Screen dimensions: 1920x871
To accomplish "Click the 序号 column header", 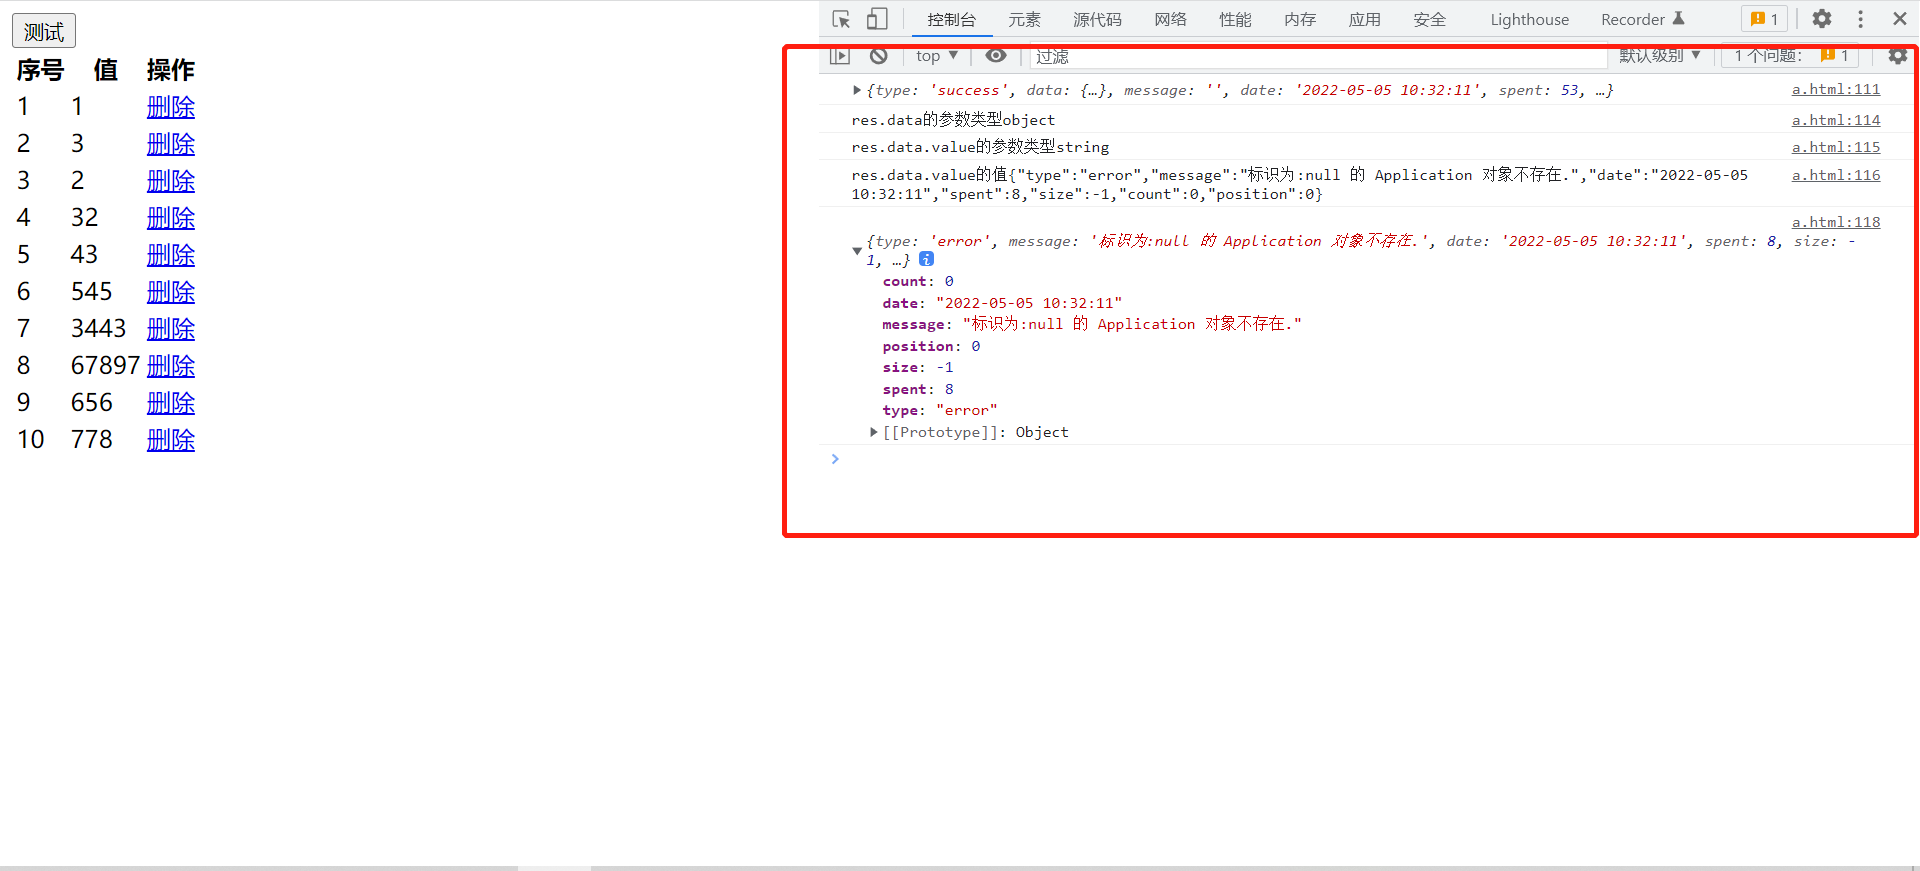I will (x=40, y=70).
